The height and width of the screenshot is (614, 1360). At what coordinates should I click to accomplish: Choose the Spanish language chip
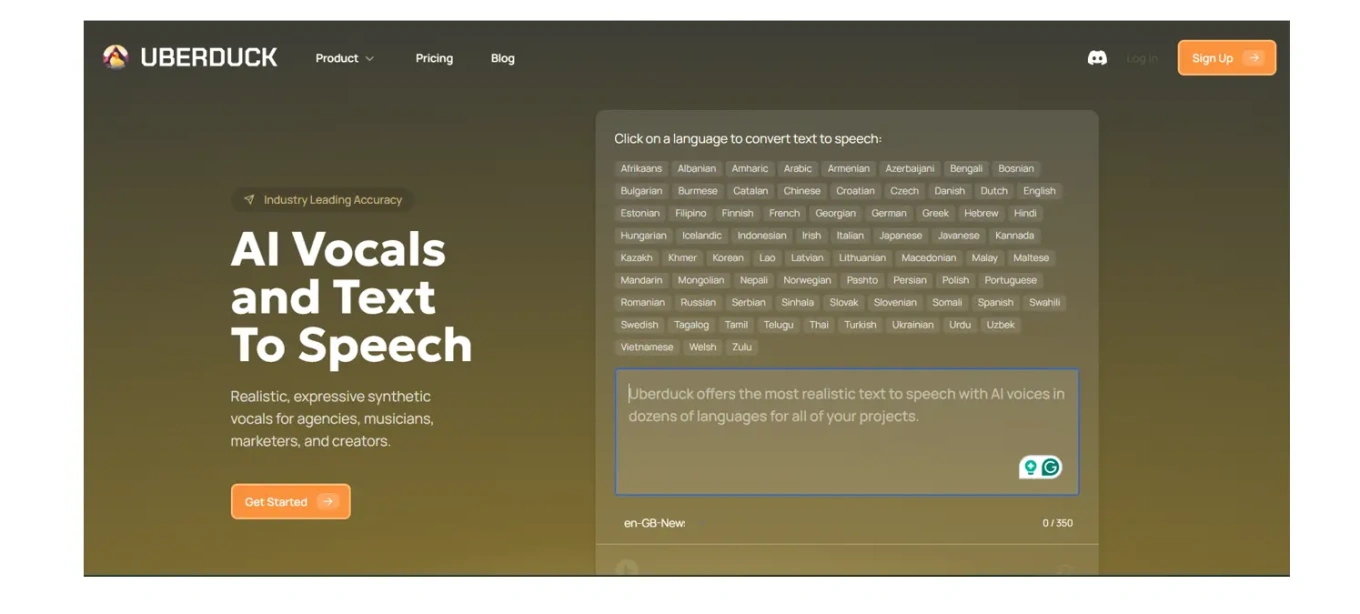[995, 302]
